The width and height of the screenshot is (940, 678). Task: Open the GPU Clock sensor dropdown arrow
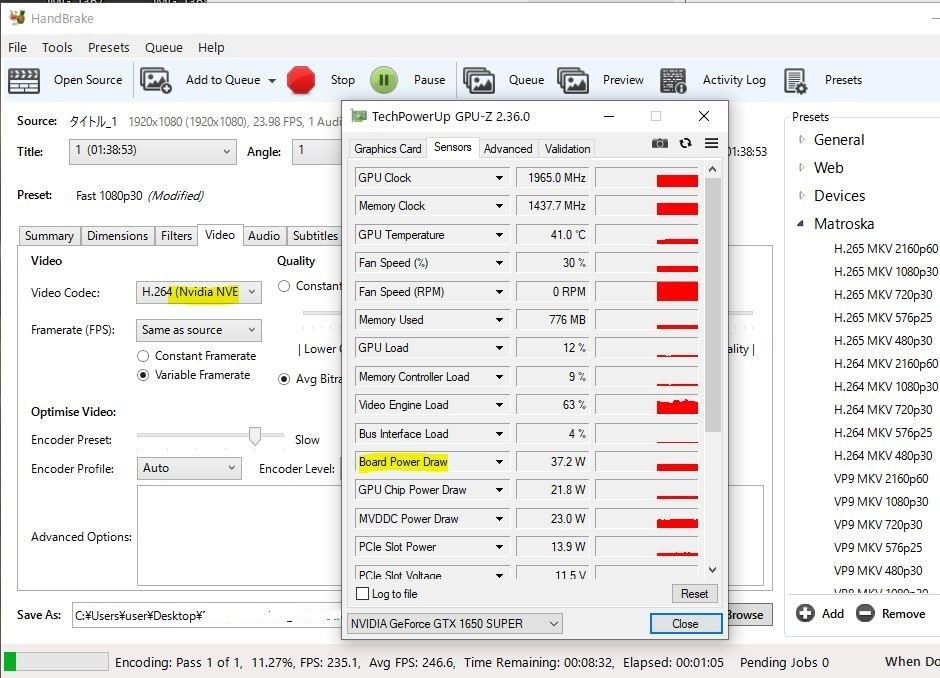[499, 178]
